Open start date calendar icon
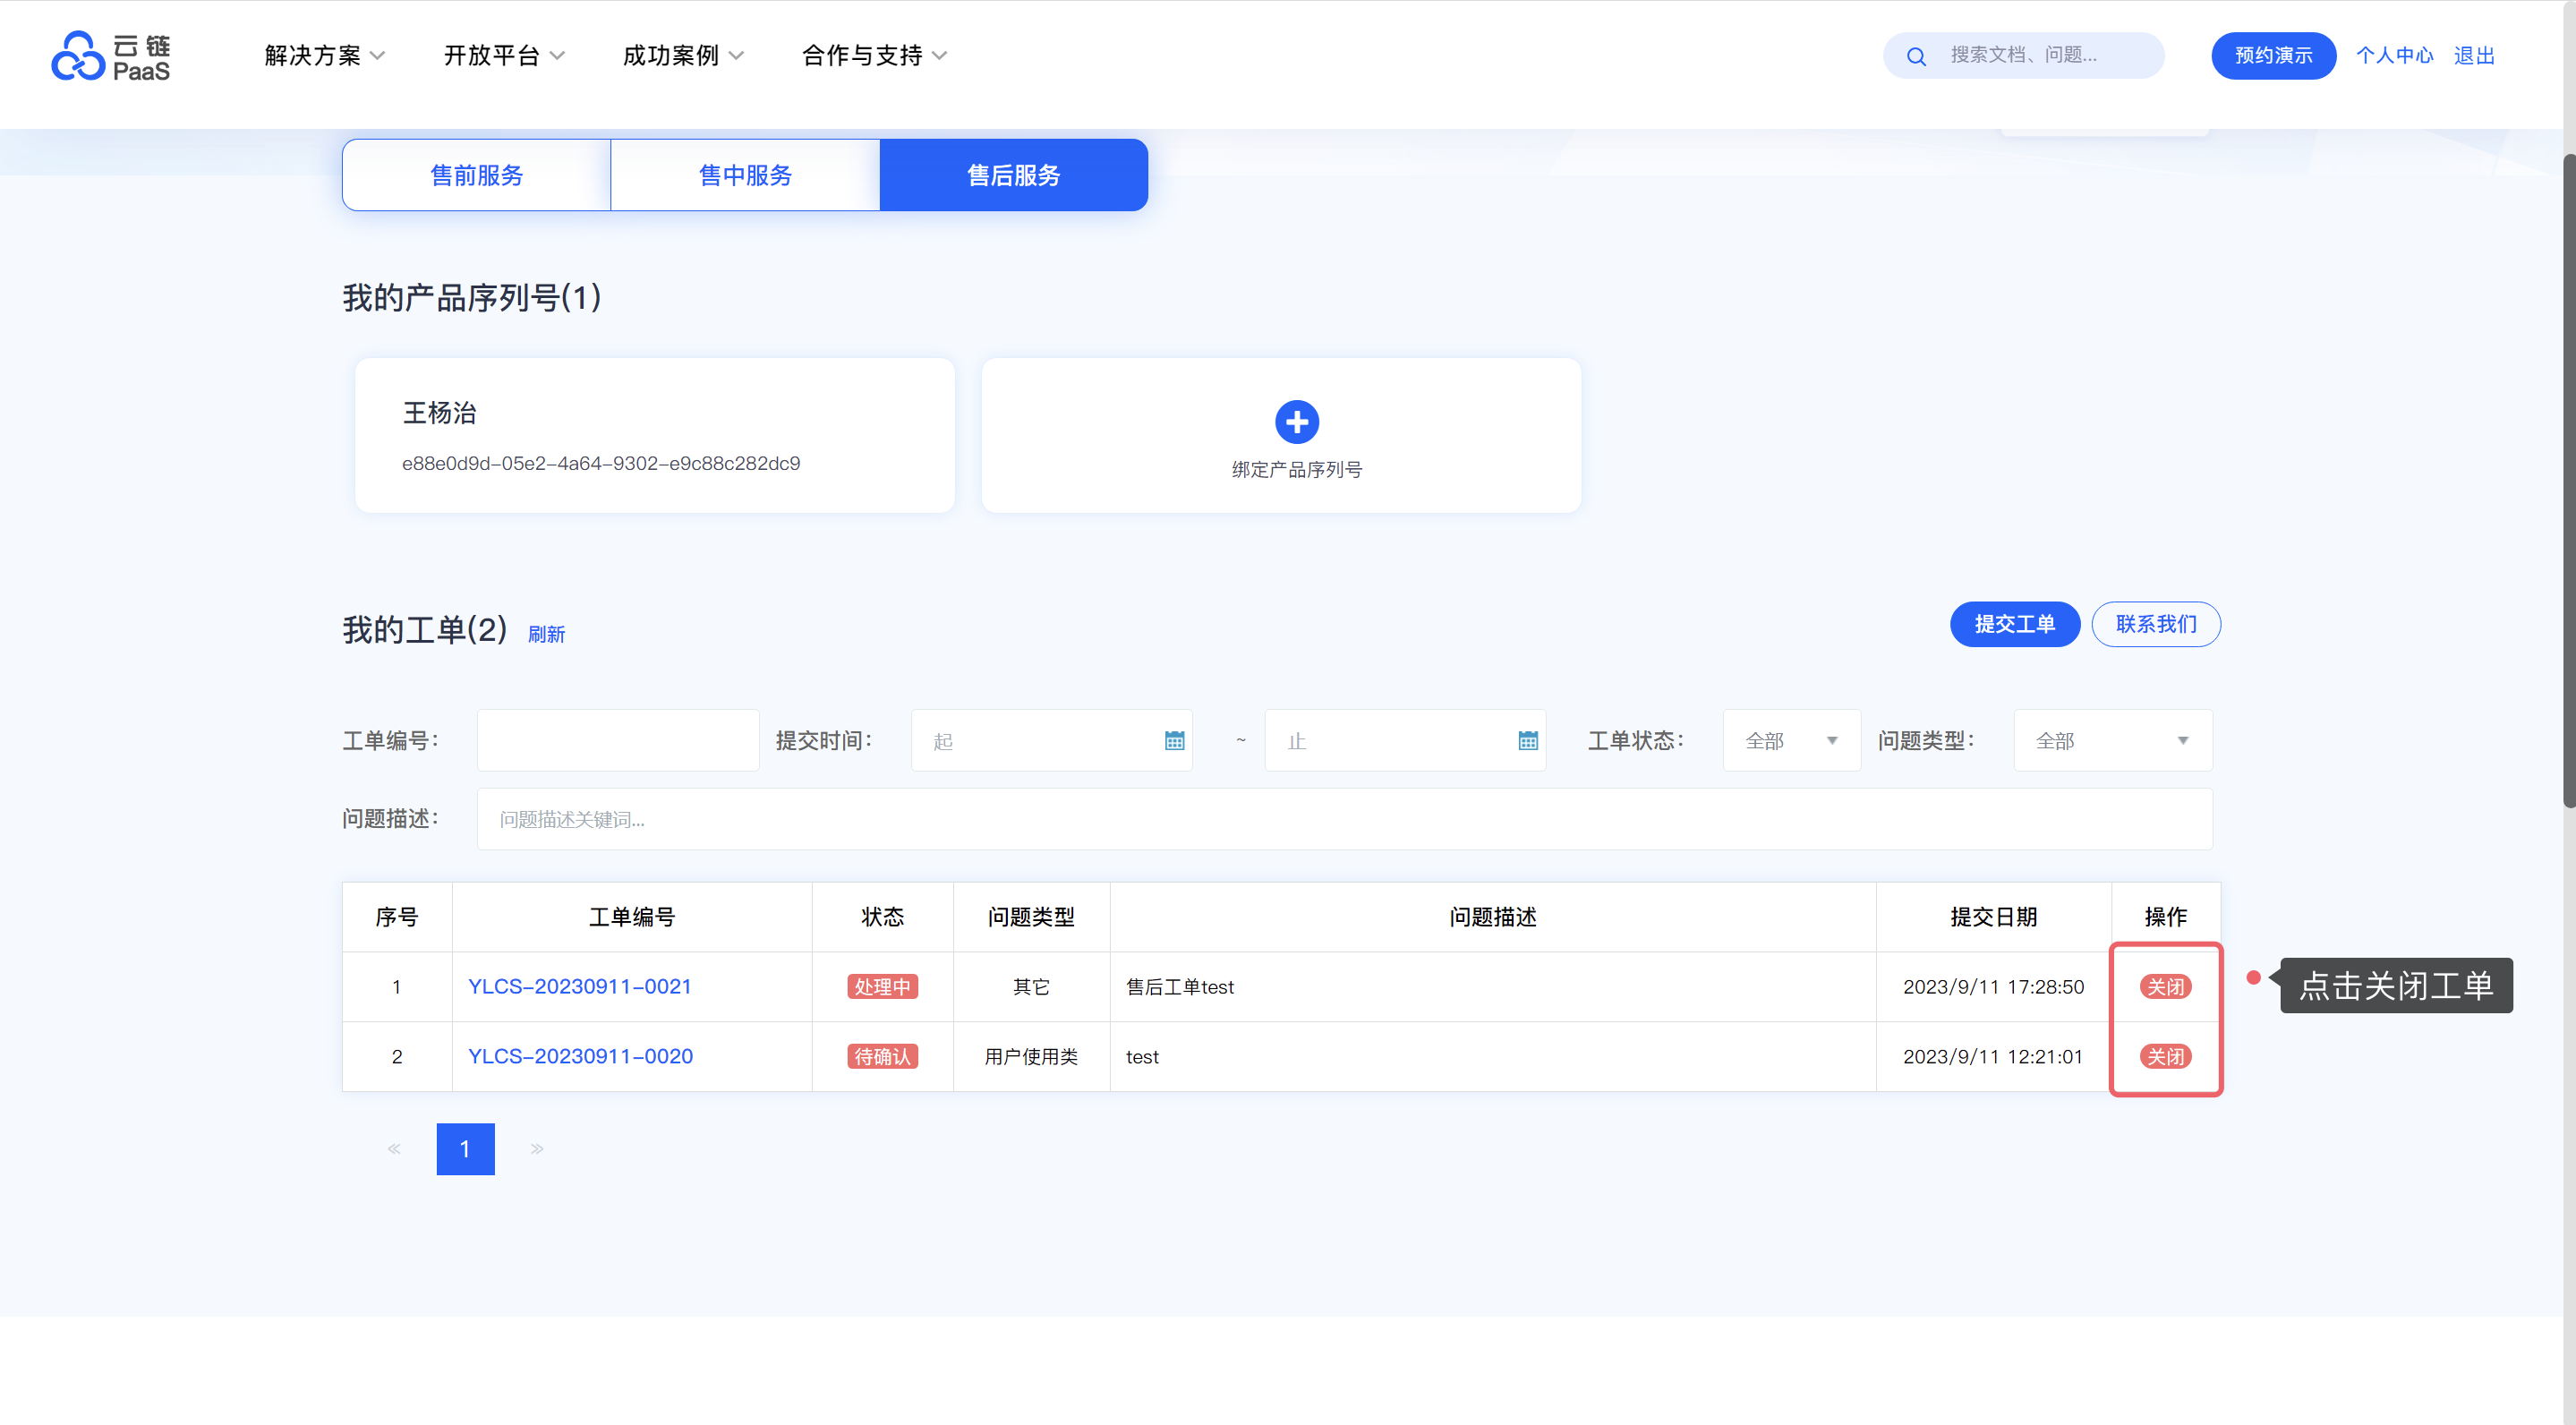 [x=1174, y=740]
